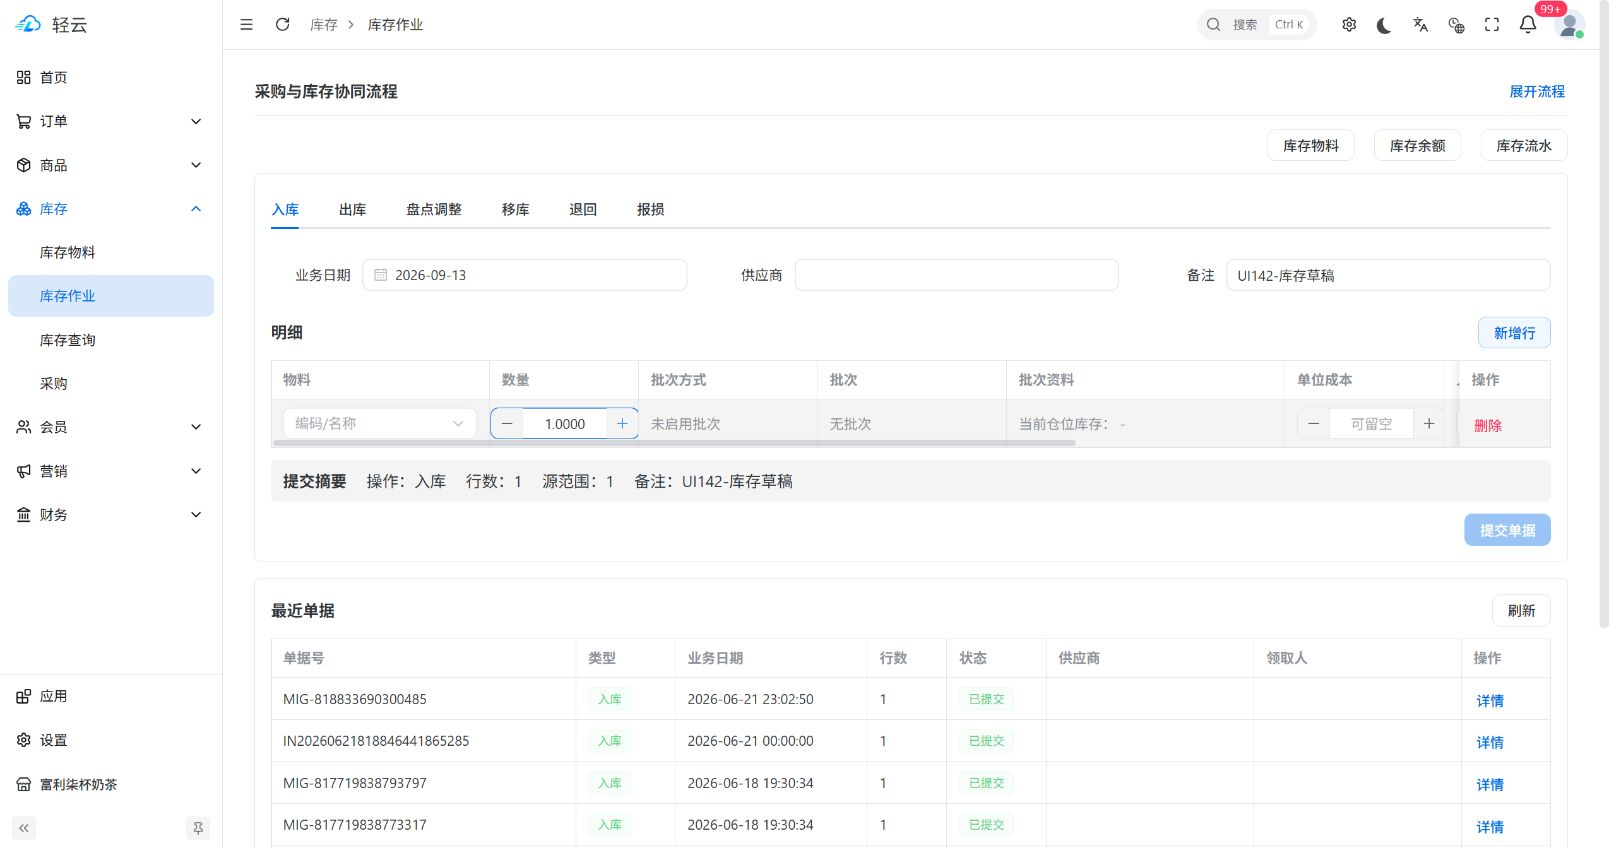The width and height of the screenshot is (1609, 848).
Task: Open the notifications bell
Action: point(1528,25)
